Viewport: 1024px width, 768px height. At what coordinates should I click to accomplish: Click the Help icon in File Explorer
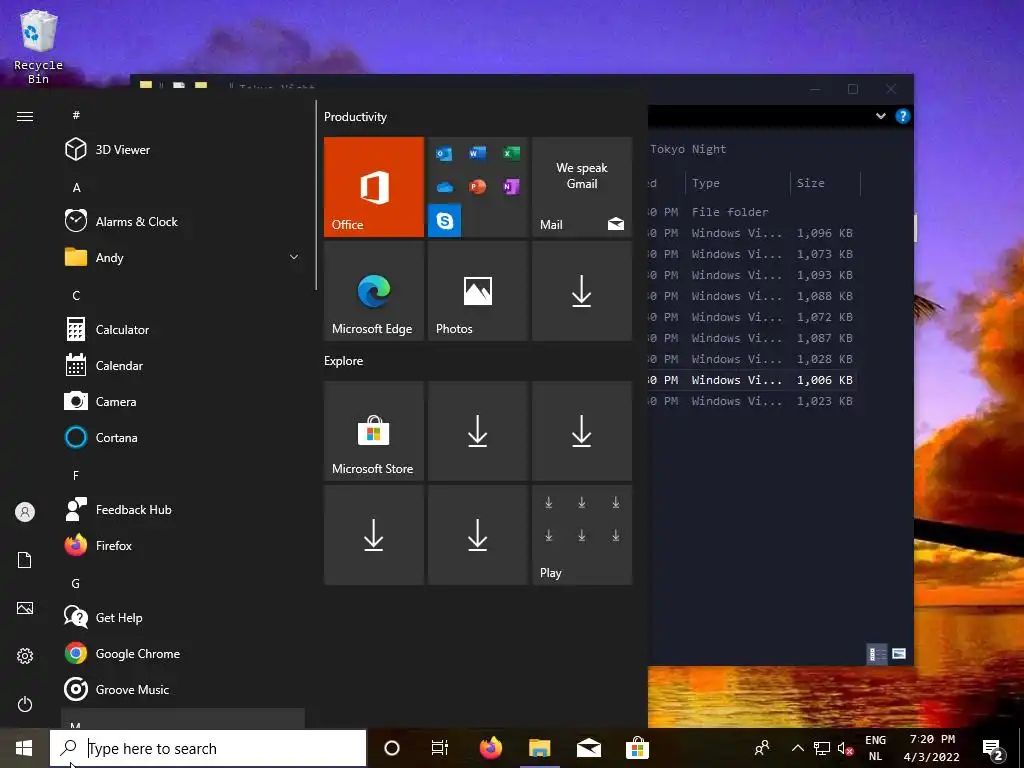[x=903, y=116]
